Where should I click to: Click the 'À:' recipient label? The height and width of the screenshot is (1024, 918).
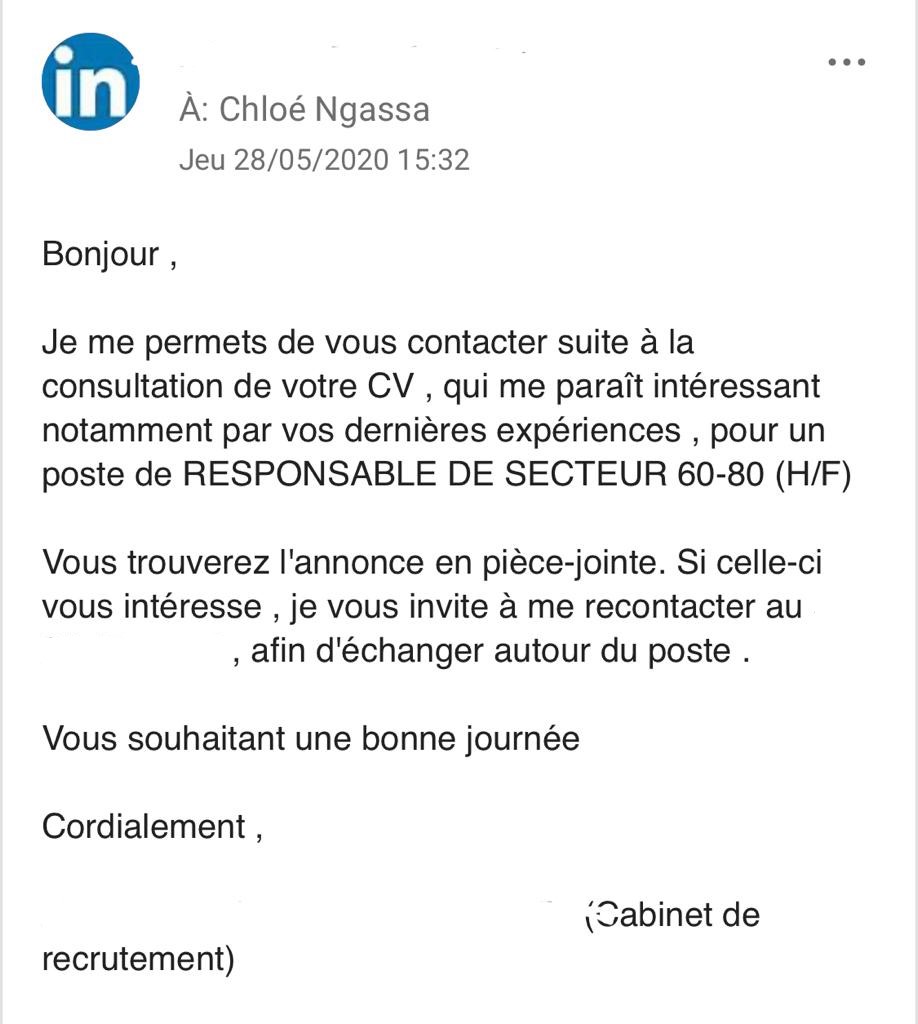(193, 109)
